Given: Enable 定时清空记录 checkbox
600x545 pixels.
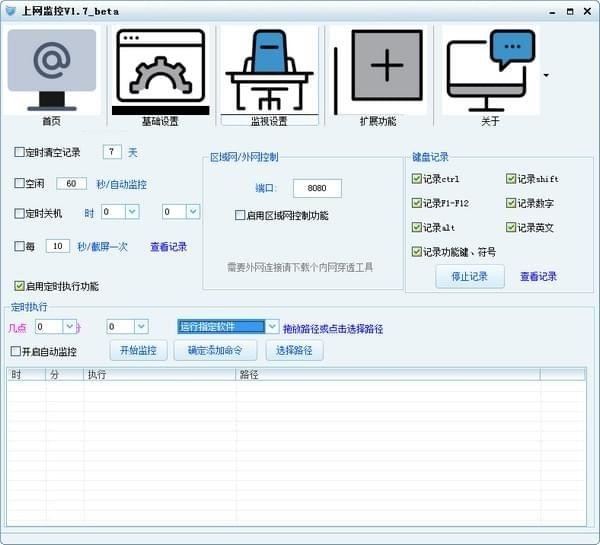Looking at the screenshot, I should 20,153.
